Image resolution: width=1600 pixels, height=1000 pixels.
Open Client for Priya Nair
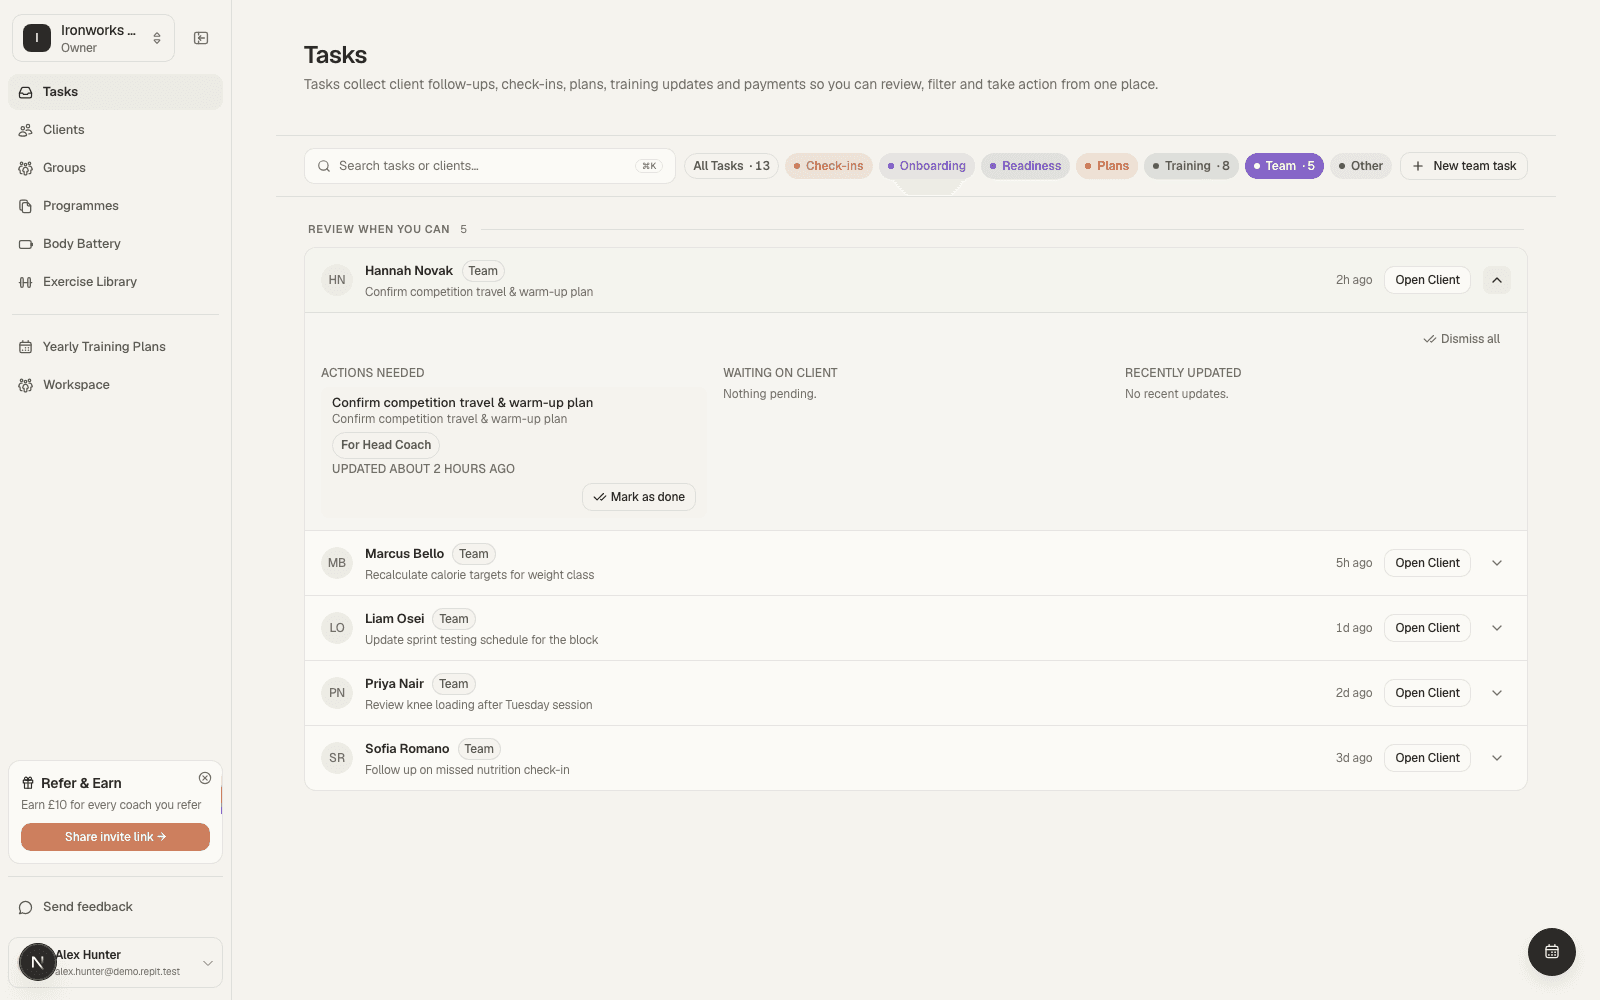tap(1427, 693)
